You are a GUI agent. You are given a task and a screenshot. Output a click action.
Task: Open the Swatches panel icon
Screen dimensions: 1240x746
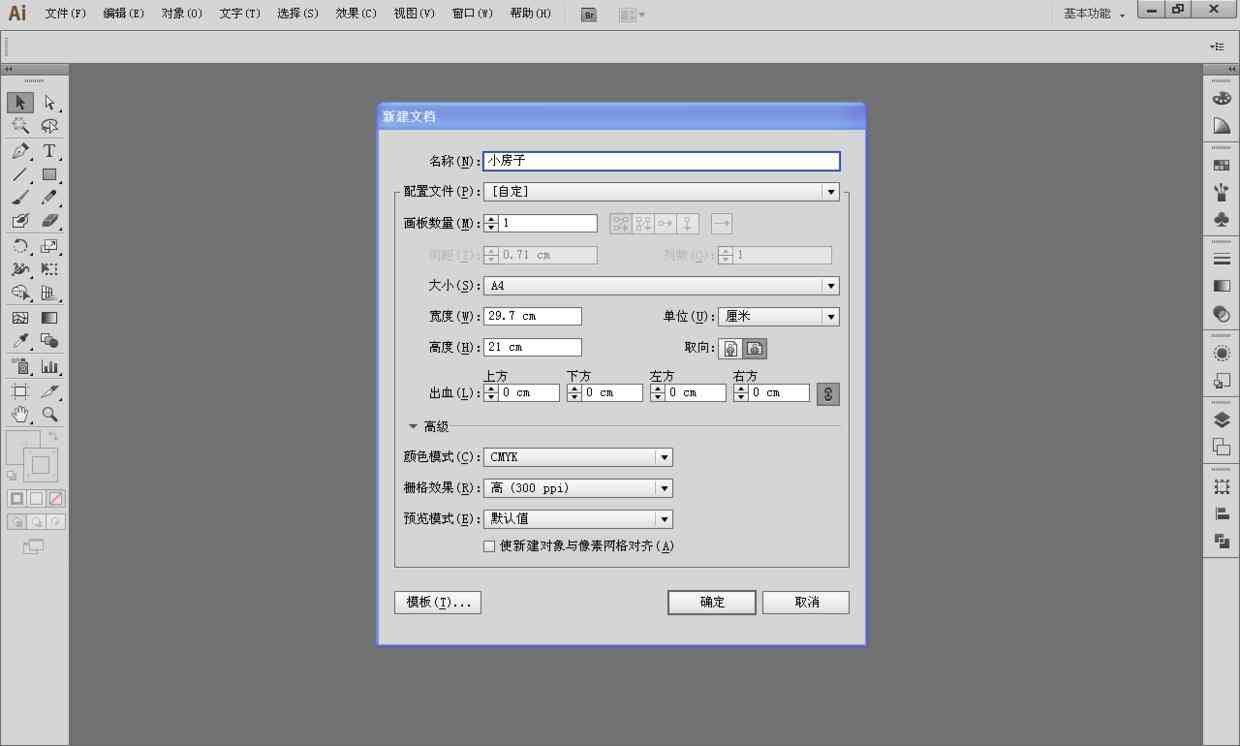(x=1221, y=165)
